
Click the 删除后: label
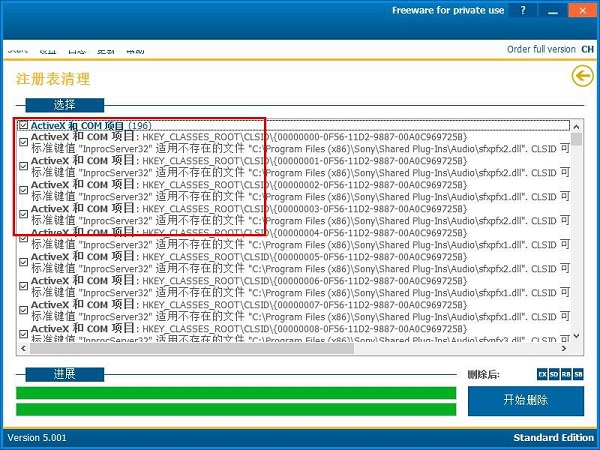pos(484,375)
